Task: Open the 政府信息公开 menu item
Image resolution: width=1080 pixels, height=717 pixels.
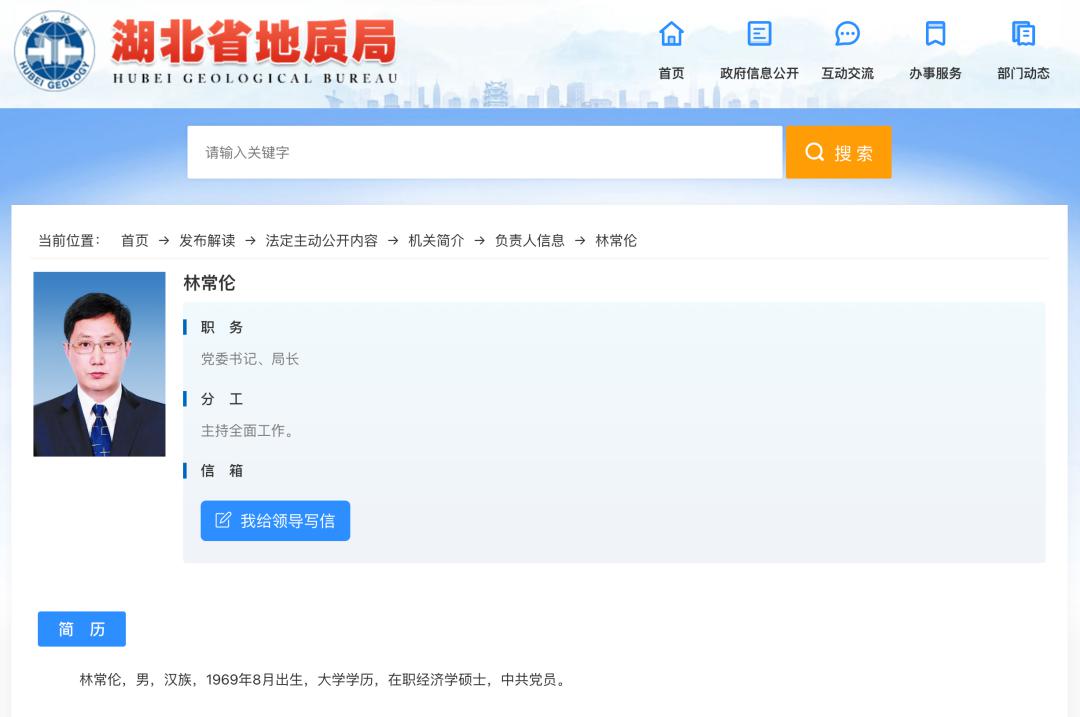Action: (x=759, y=73)
